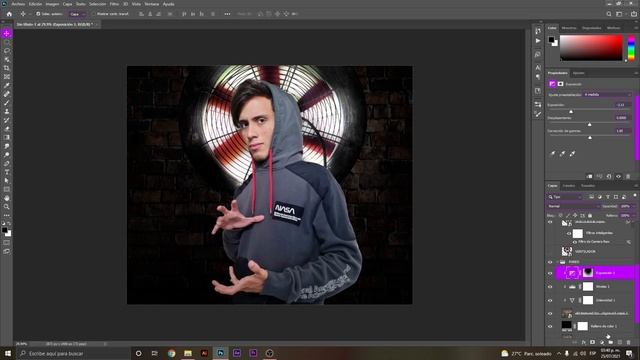Viewport: 640px width, 360px height.
Task: Open the Ajuste preestablecido dropdown
Action: (607, 94)
